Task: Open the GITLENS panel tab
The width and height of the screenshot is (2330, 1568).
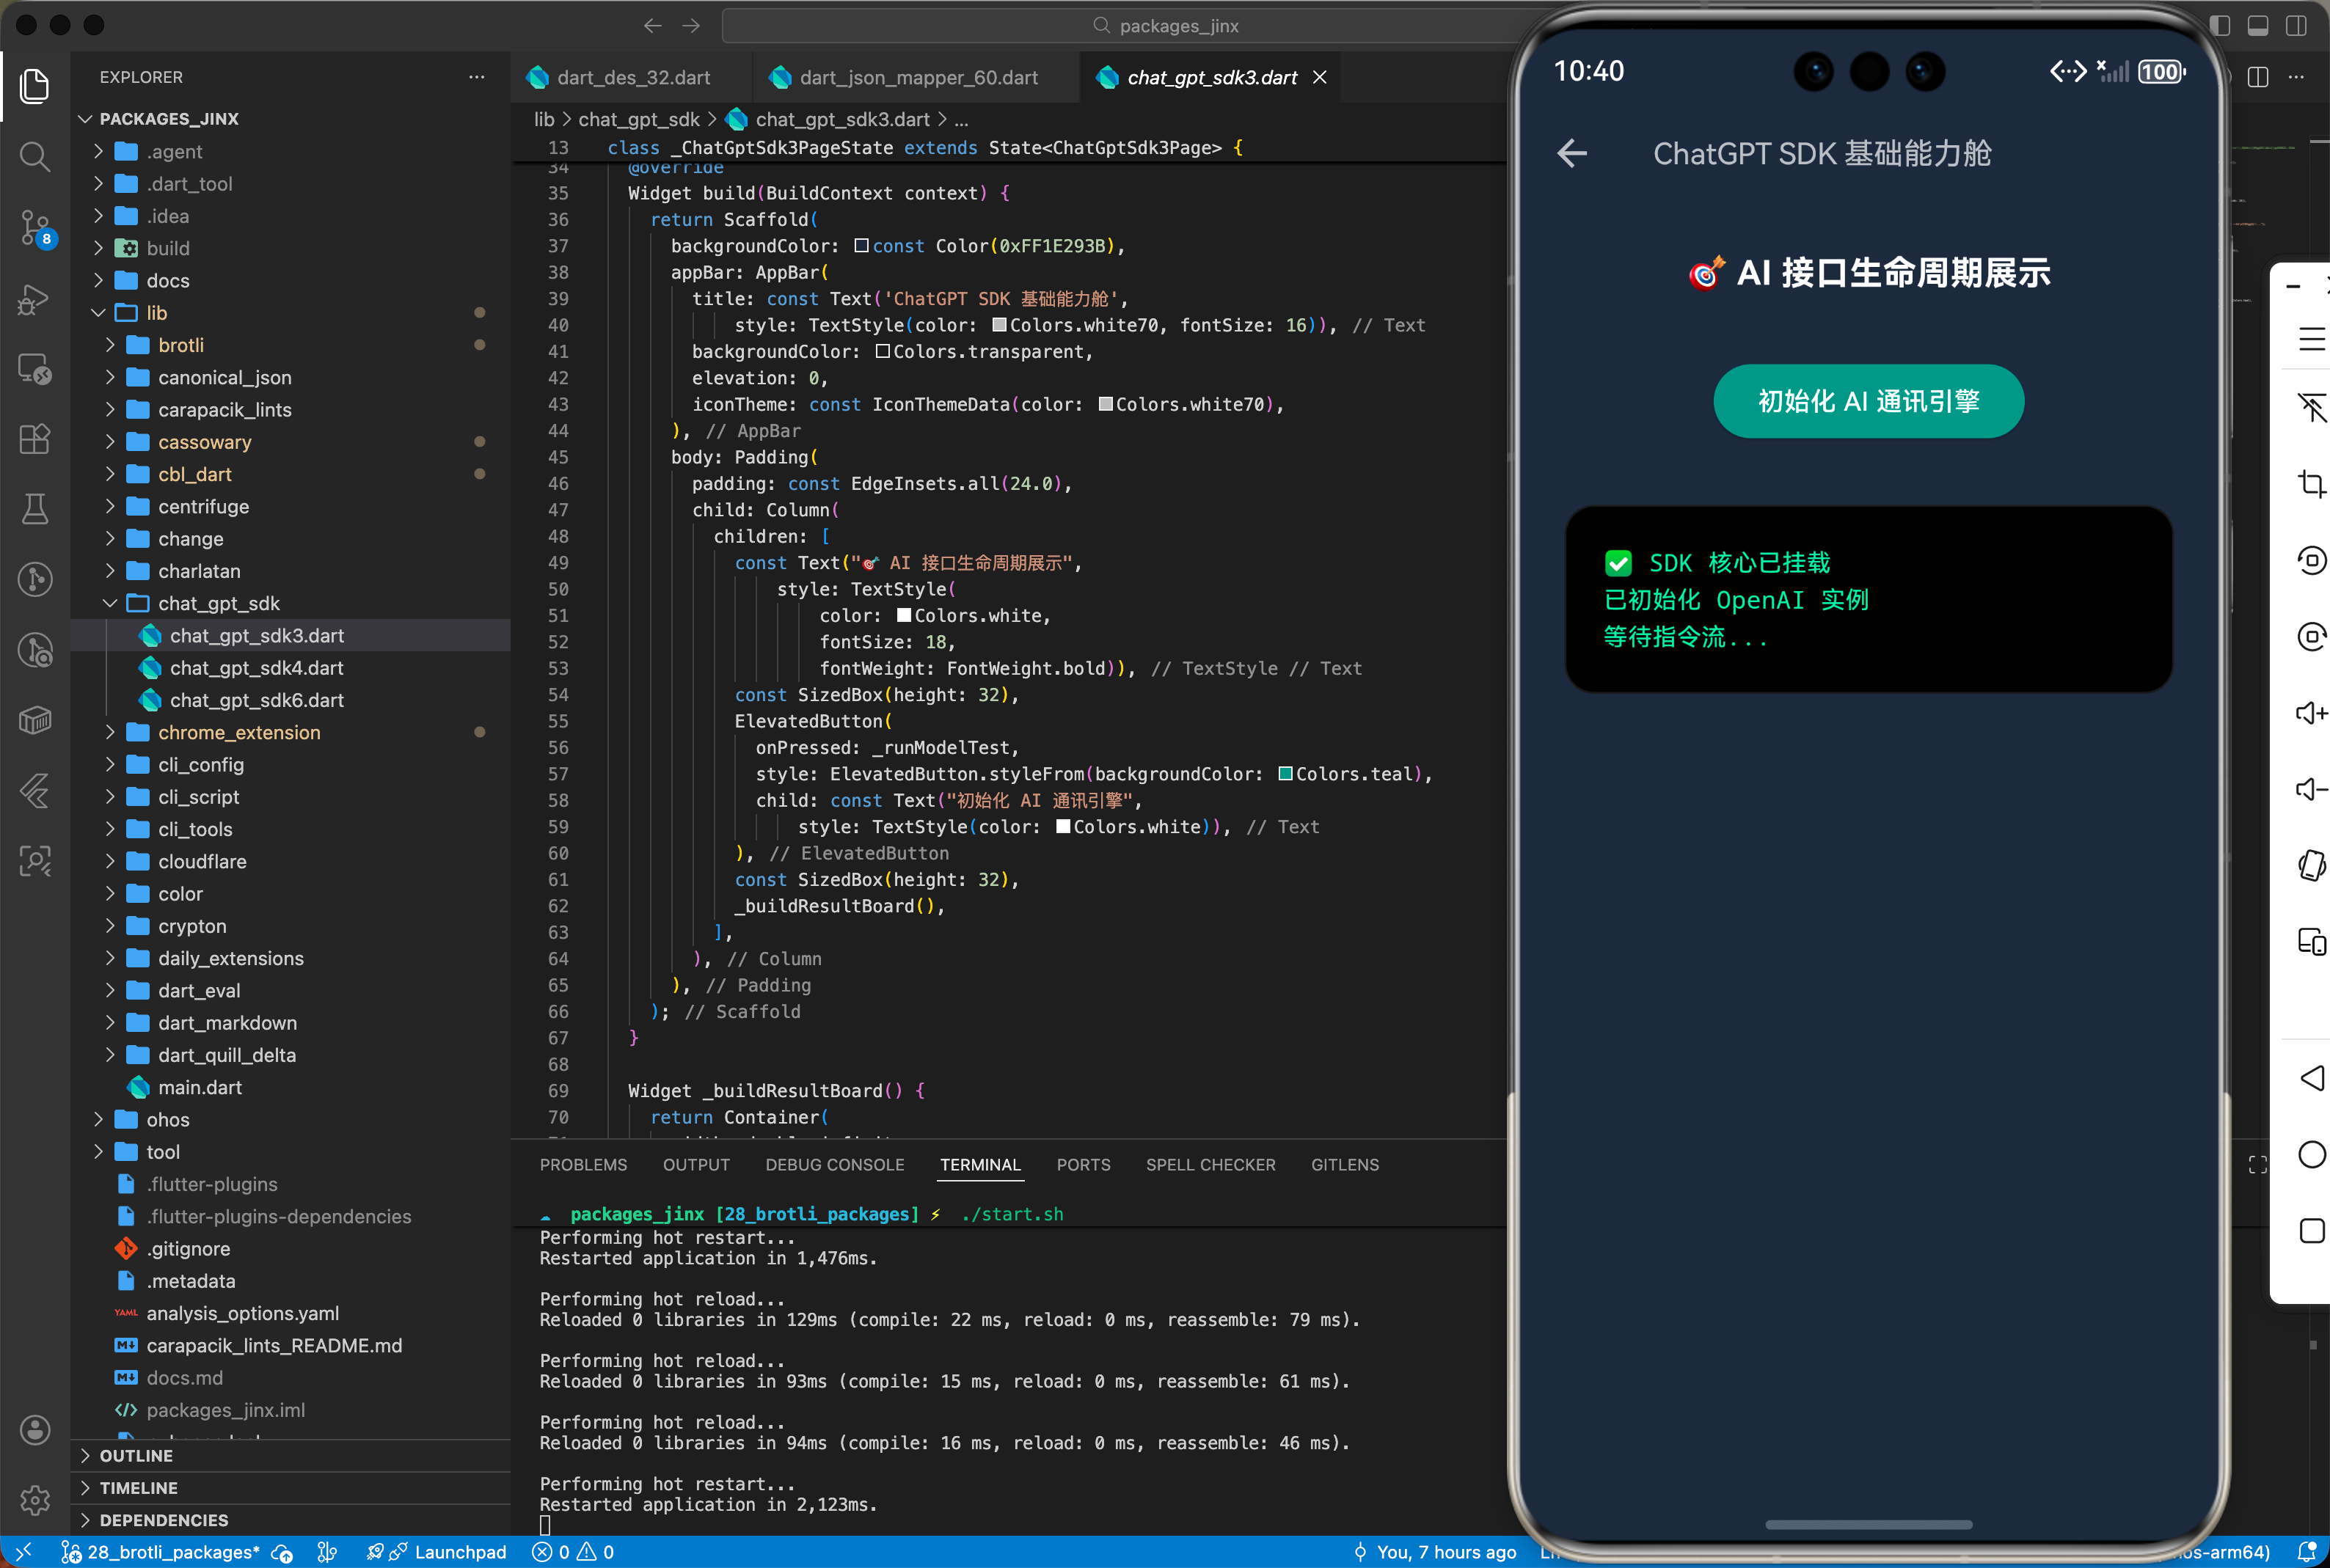Action: click(x=1344, y=1165)
